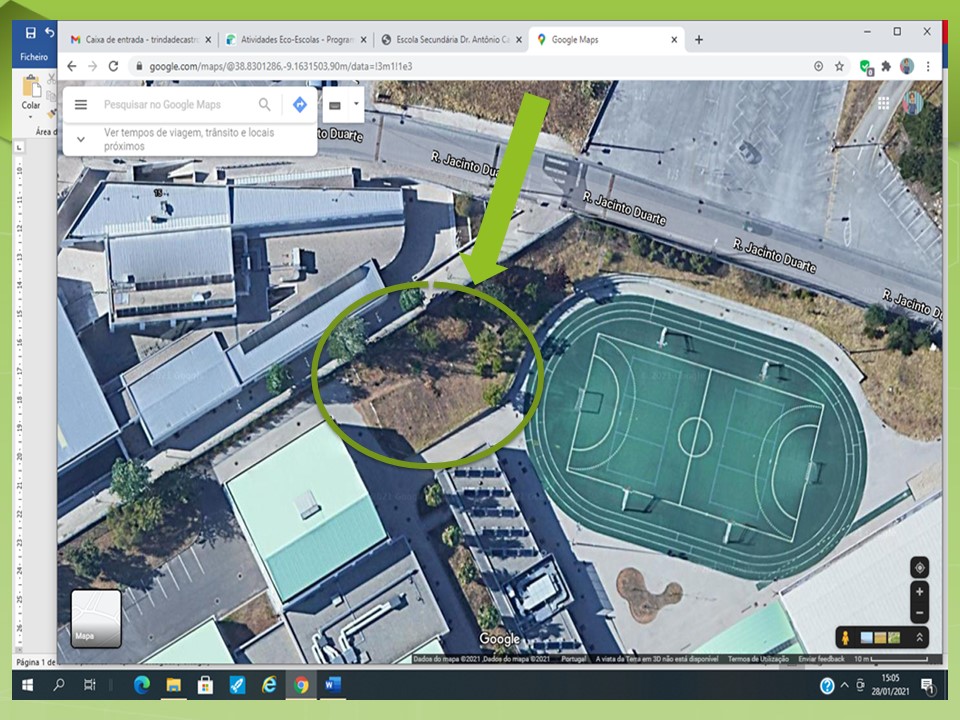Screen dimensions: 960x720
Task: Open the Chrome three-dot menu
Action: click(x=928, y=66)
